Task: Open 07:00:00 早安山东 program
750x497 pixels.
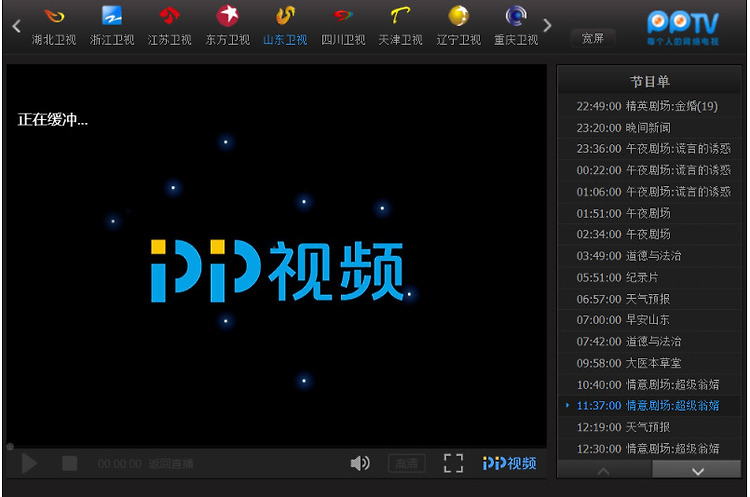Action: pos(649,320)
